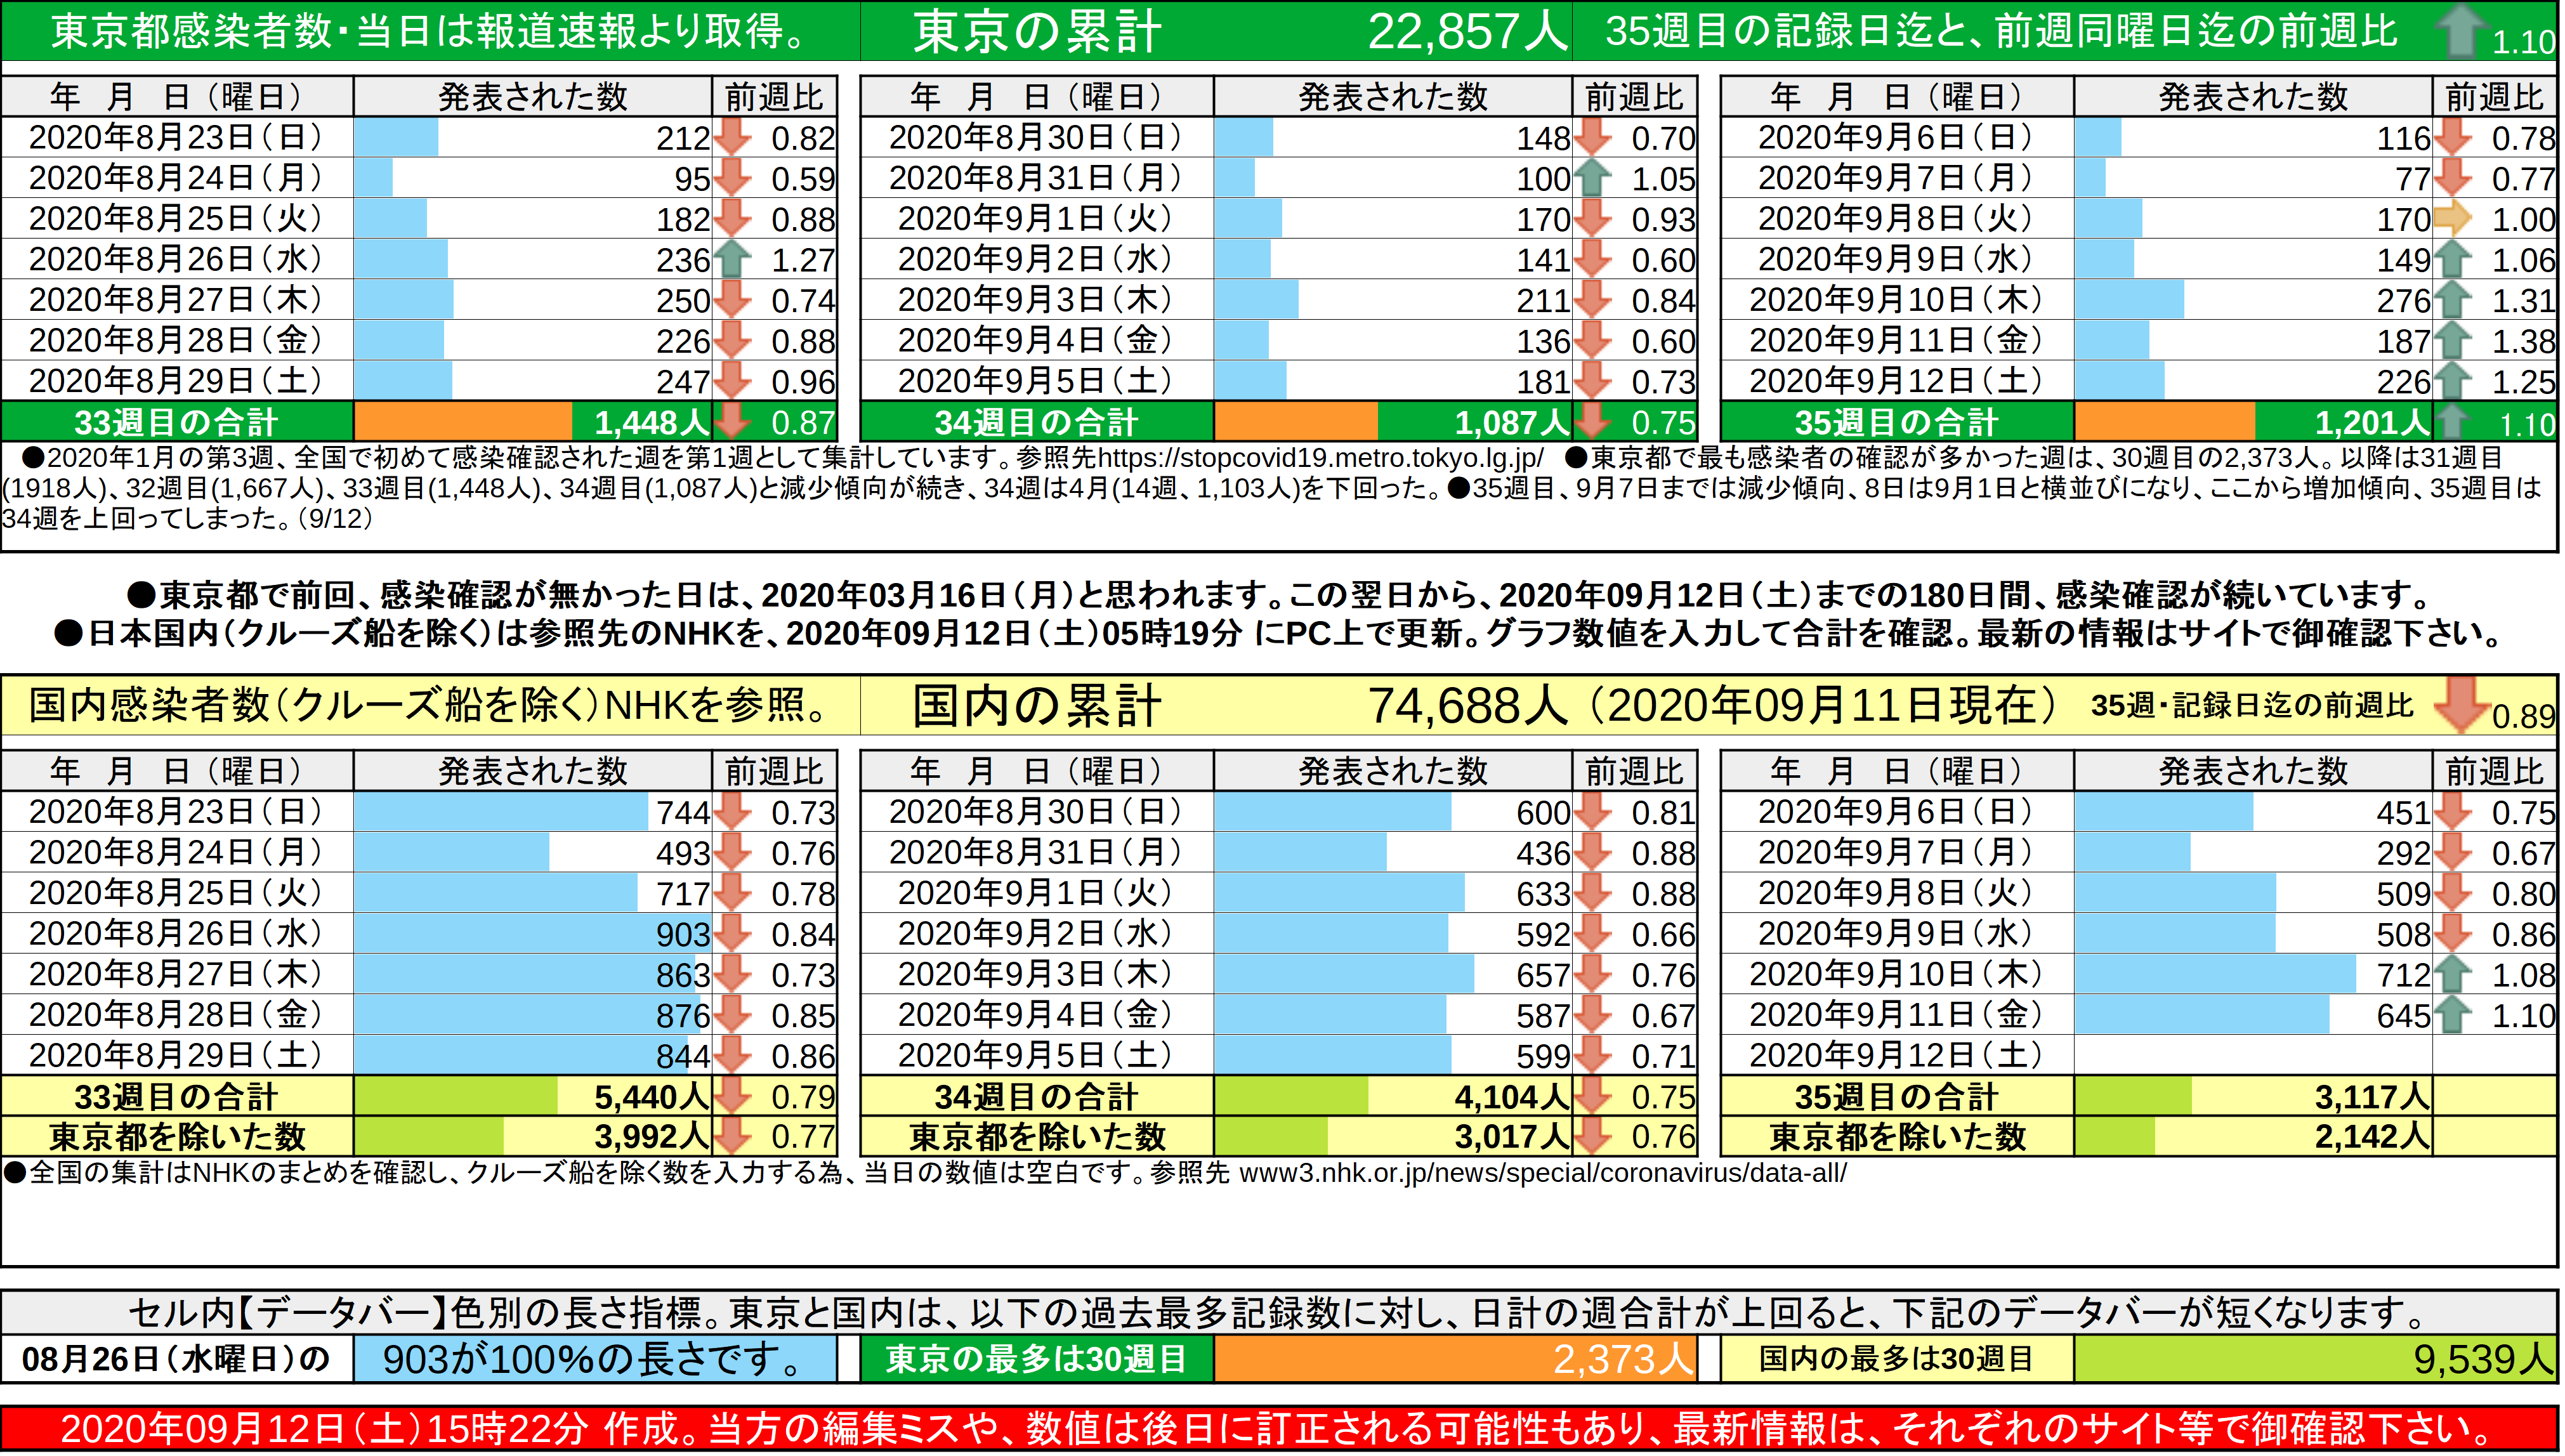Click the down arrow beside national 8月23日 0.73
2565x1456 pixels.
pyautogui.click(x=732, y=812)
